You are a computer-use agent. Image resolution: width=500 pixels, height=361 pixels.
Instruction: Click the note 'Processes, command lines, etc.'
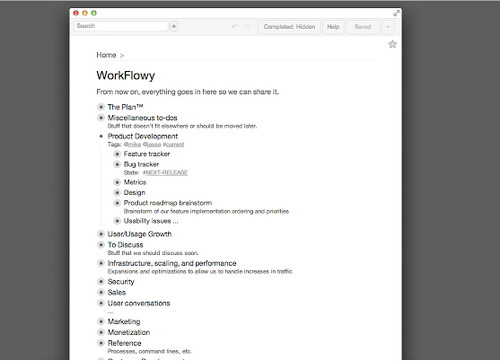[x=150, y=351]
